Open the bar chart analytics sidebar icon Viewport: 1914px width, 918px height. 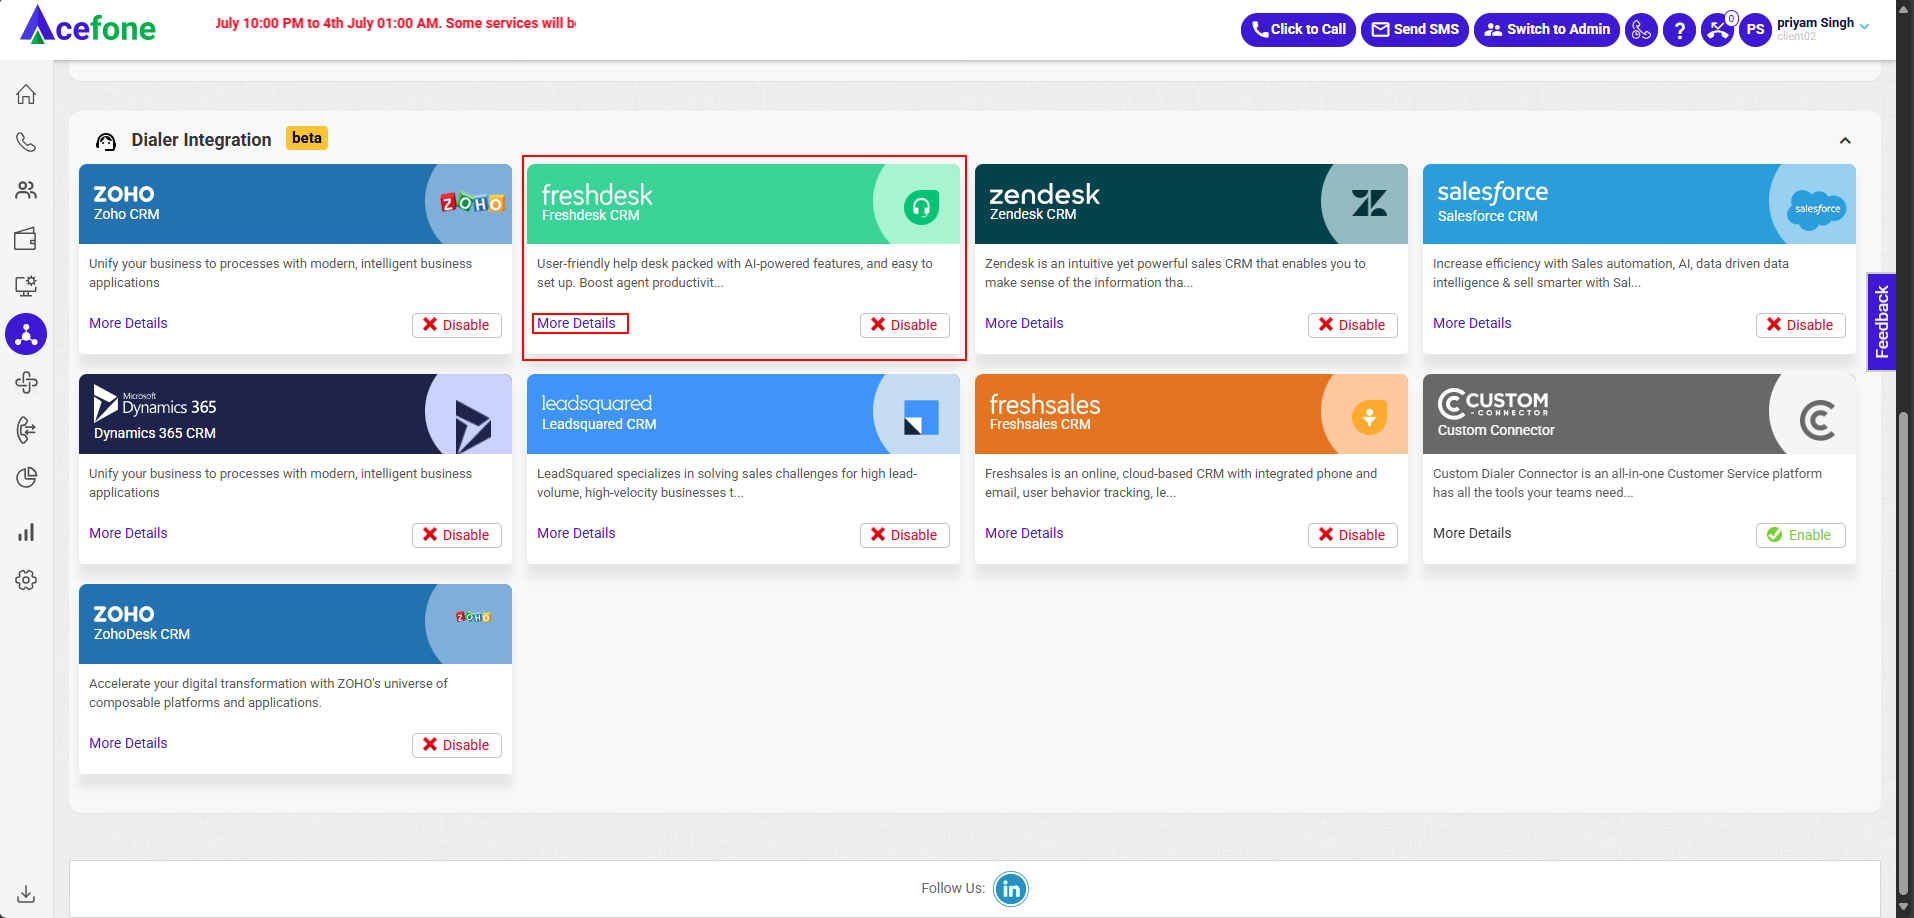coord(26,532)
